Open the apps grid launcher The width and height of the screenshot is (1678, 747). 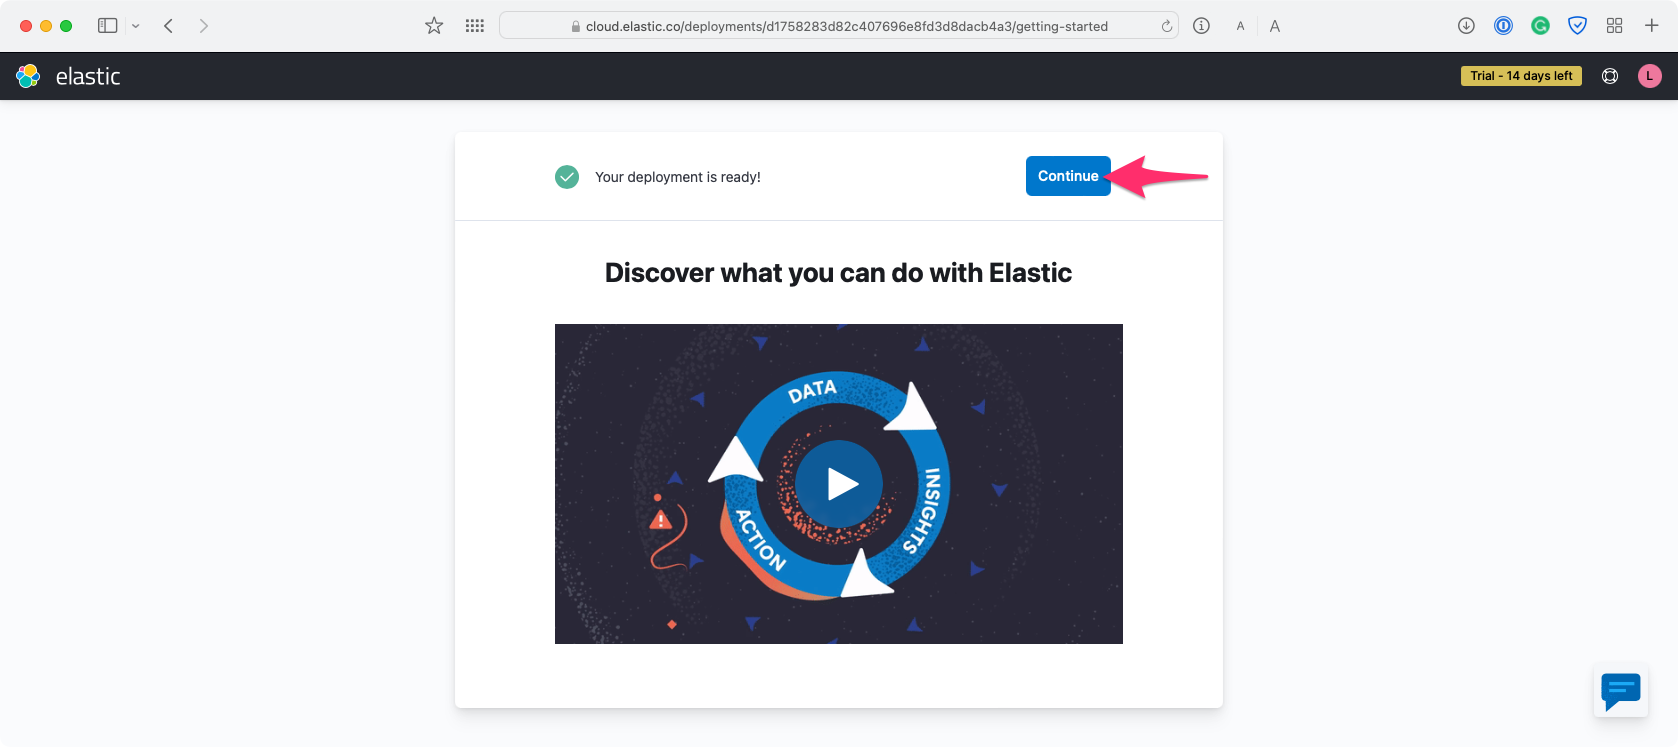click(475, 26)
